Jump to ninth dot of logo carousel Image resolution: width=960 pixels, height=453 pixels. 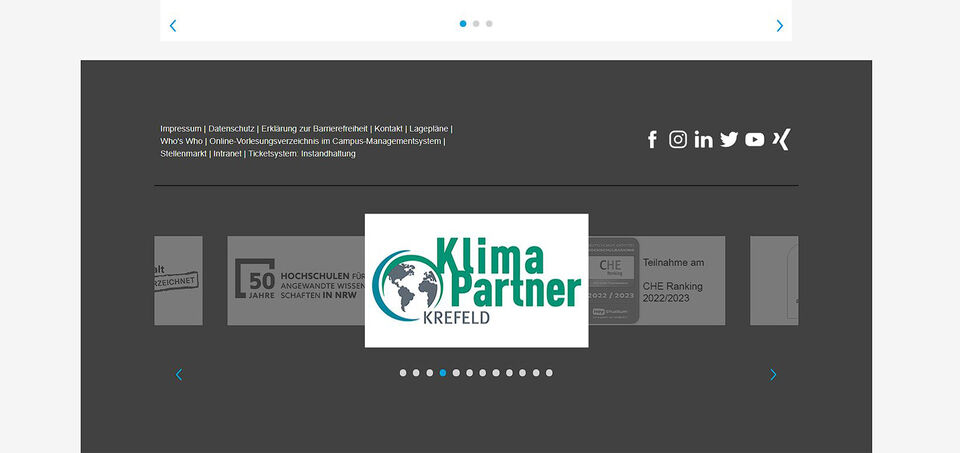coord(509,373)
